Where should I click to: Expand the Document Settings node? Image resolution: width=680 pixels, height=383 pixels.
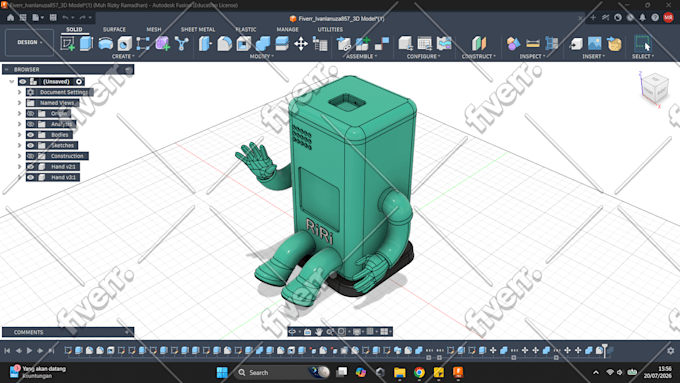[20, 92]
